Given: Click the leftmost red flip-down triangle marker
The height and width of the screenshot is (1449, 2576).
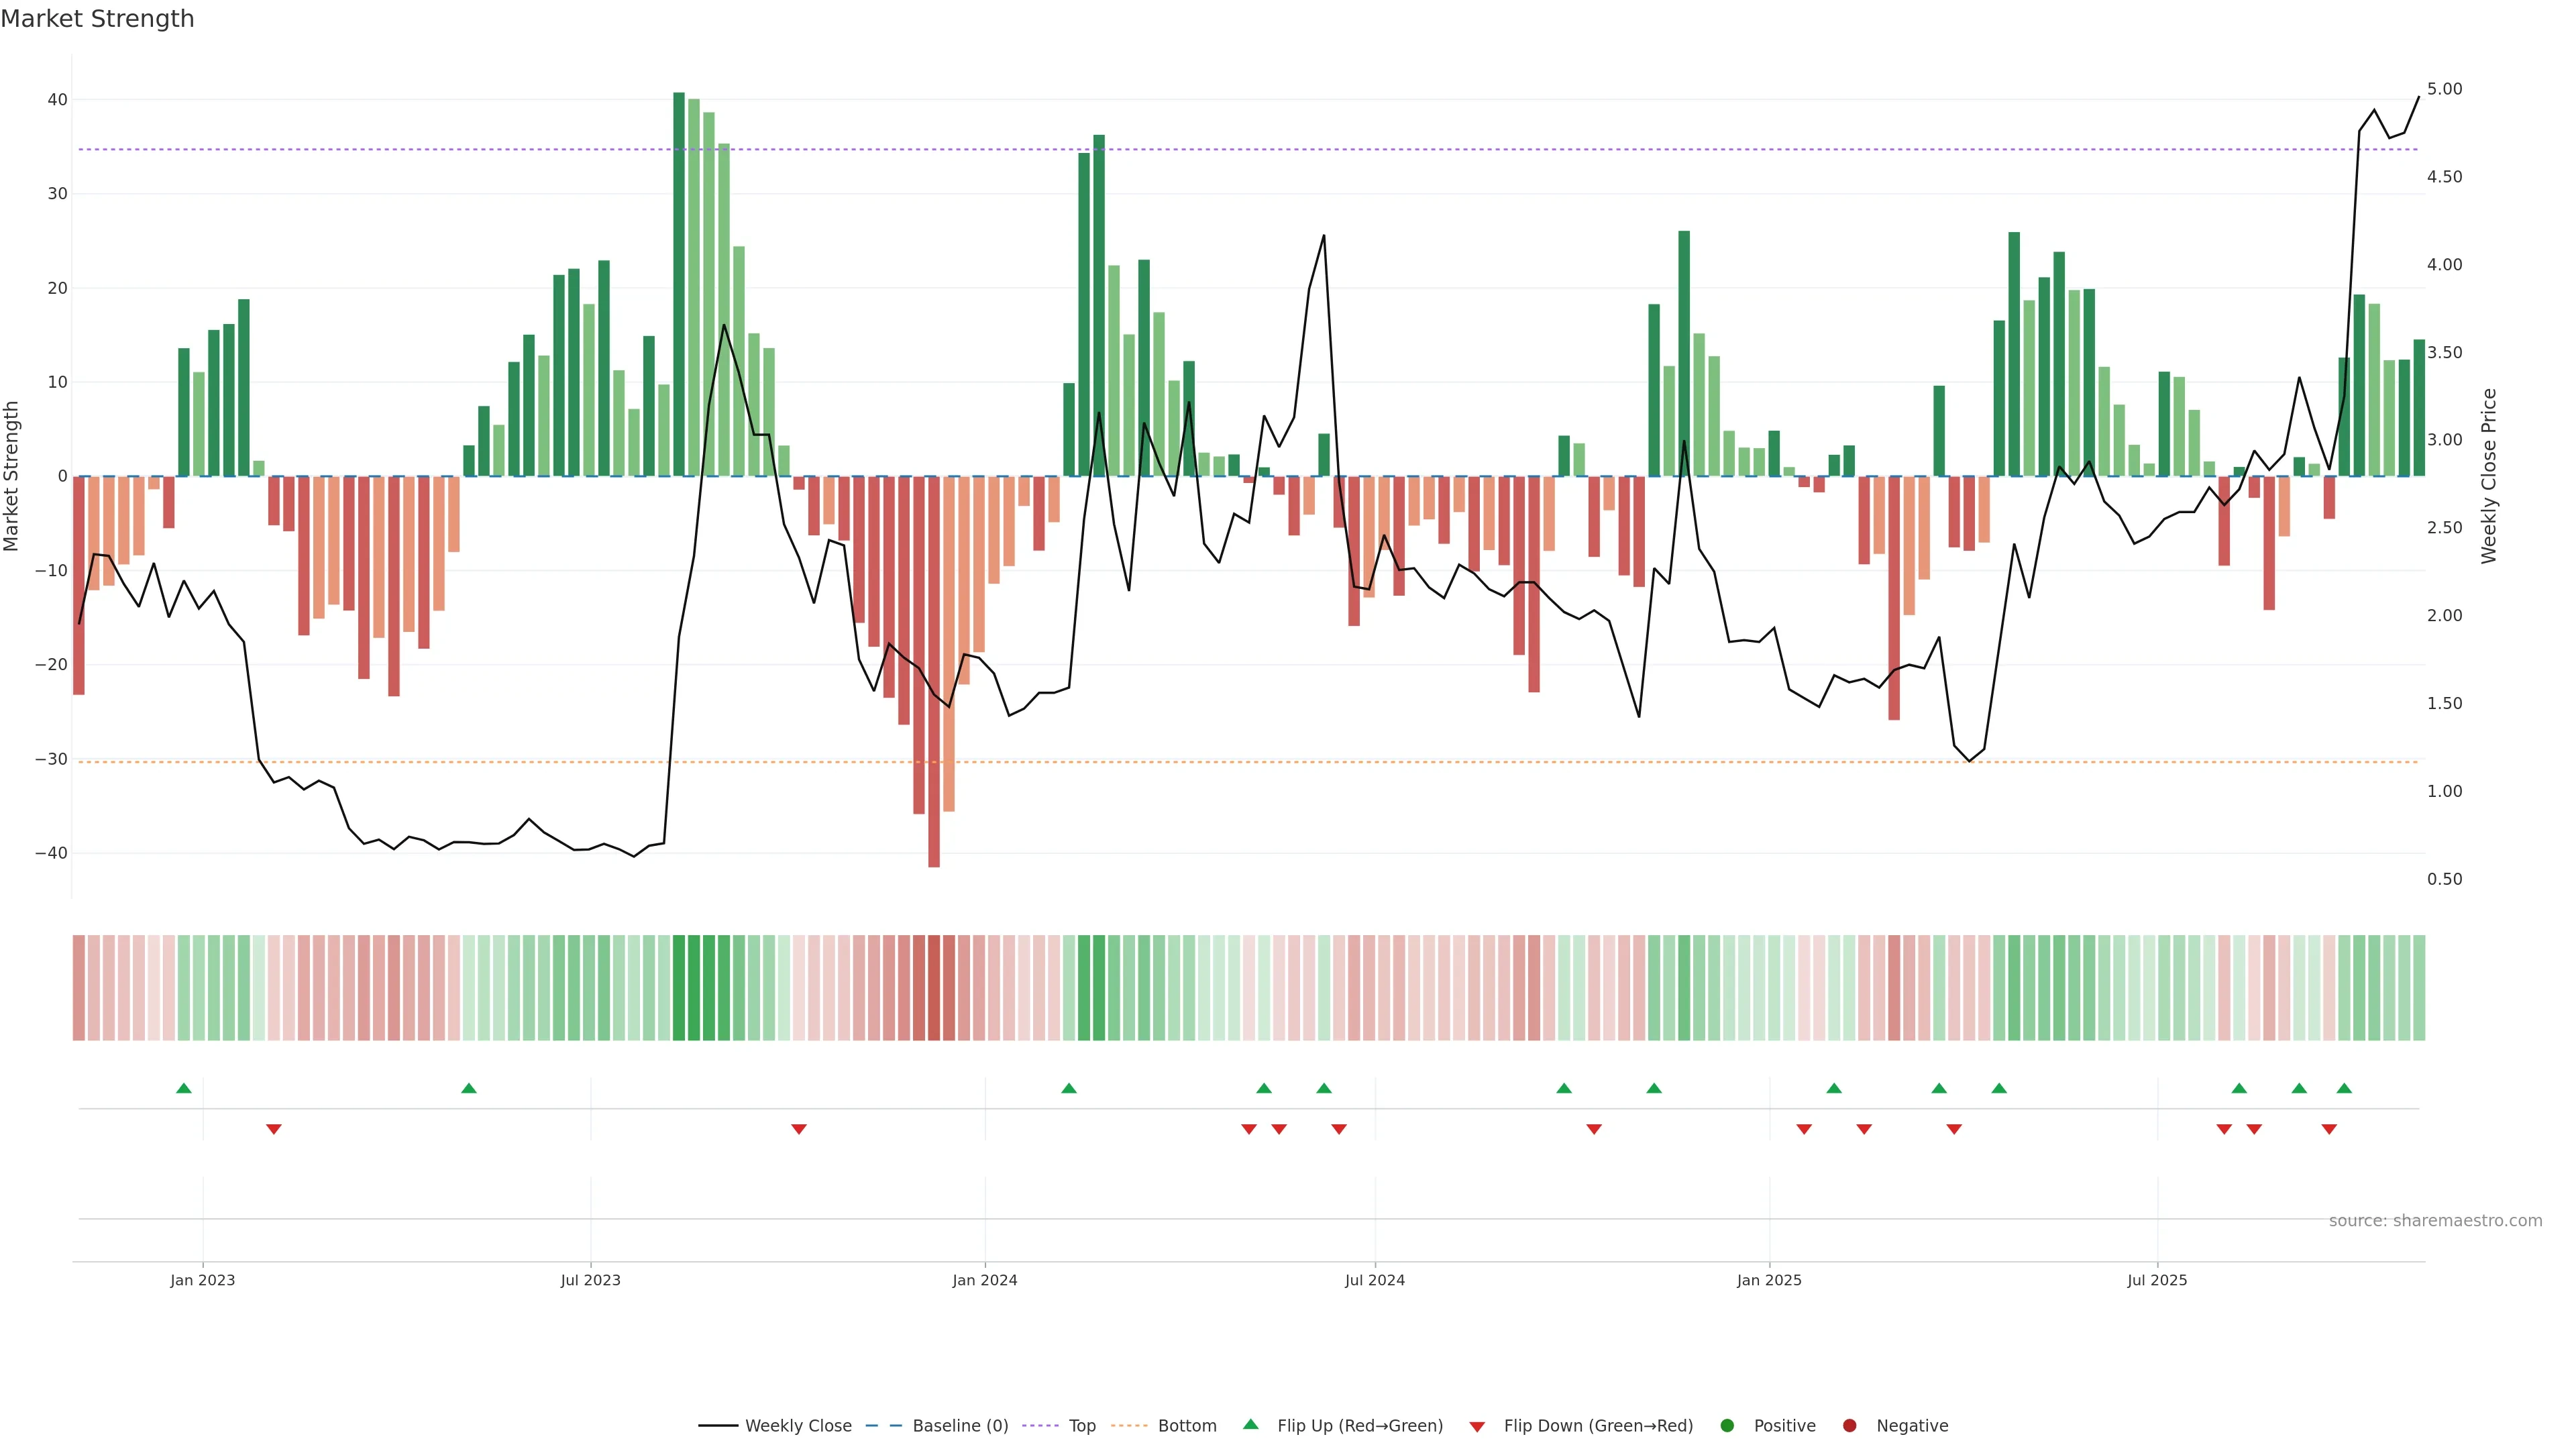Looking at the screenshot, I should [x=274, y=1129].
